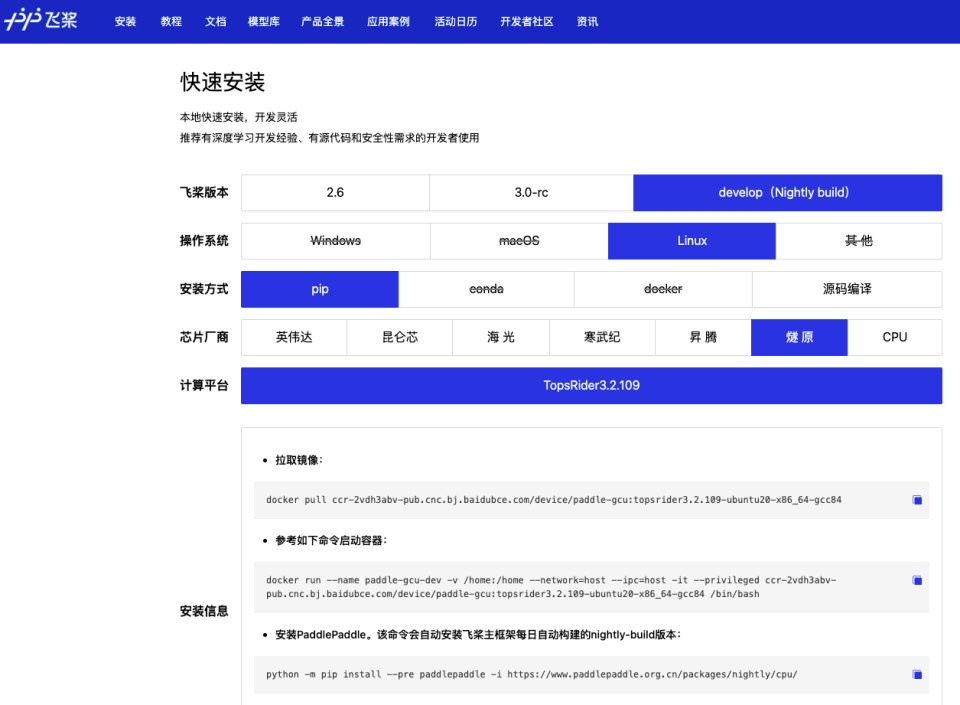Open the 安装 navigation menu
This screenshot has width=960, height=705.
pyautogui.click(x=125, y=21)
